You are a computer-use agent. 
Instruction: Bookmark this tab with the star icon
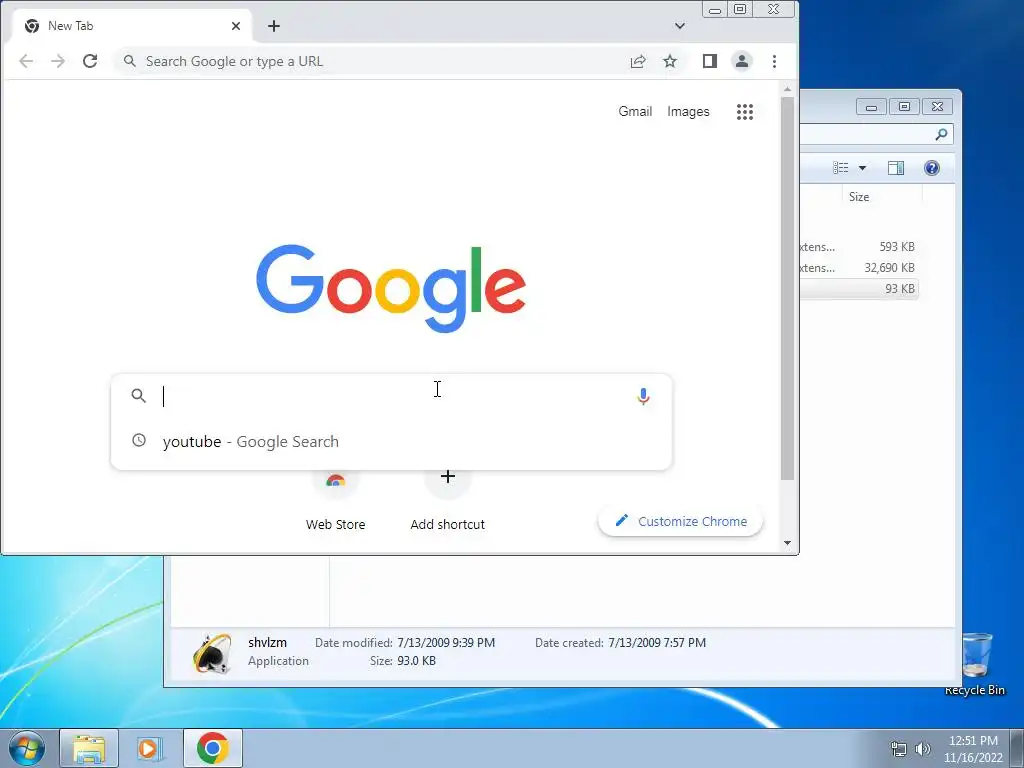pos(670,61)
